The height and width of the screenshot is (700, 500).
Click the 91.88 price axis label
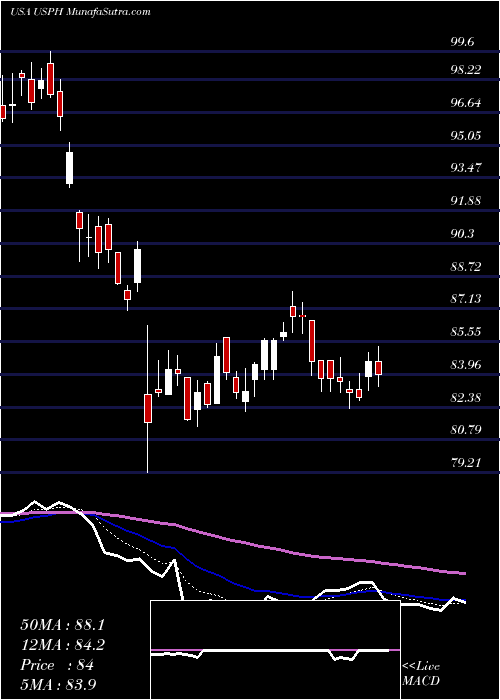(x=467, y=201)
